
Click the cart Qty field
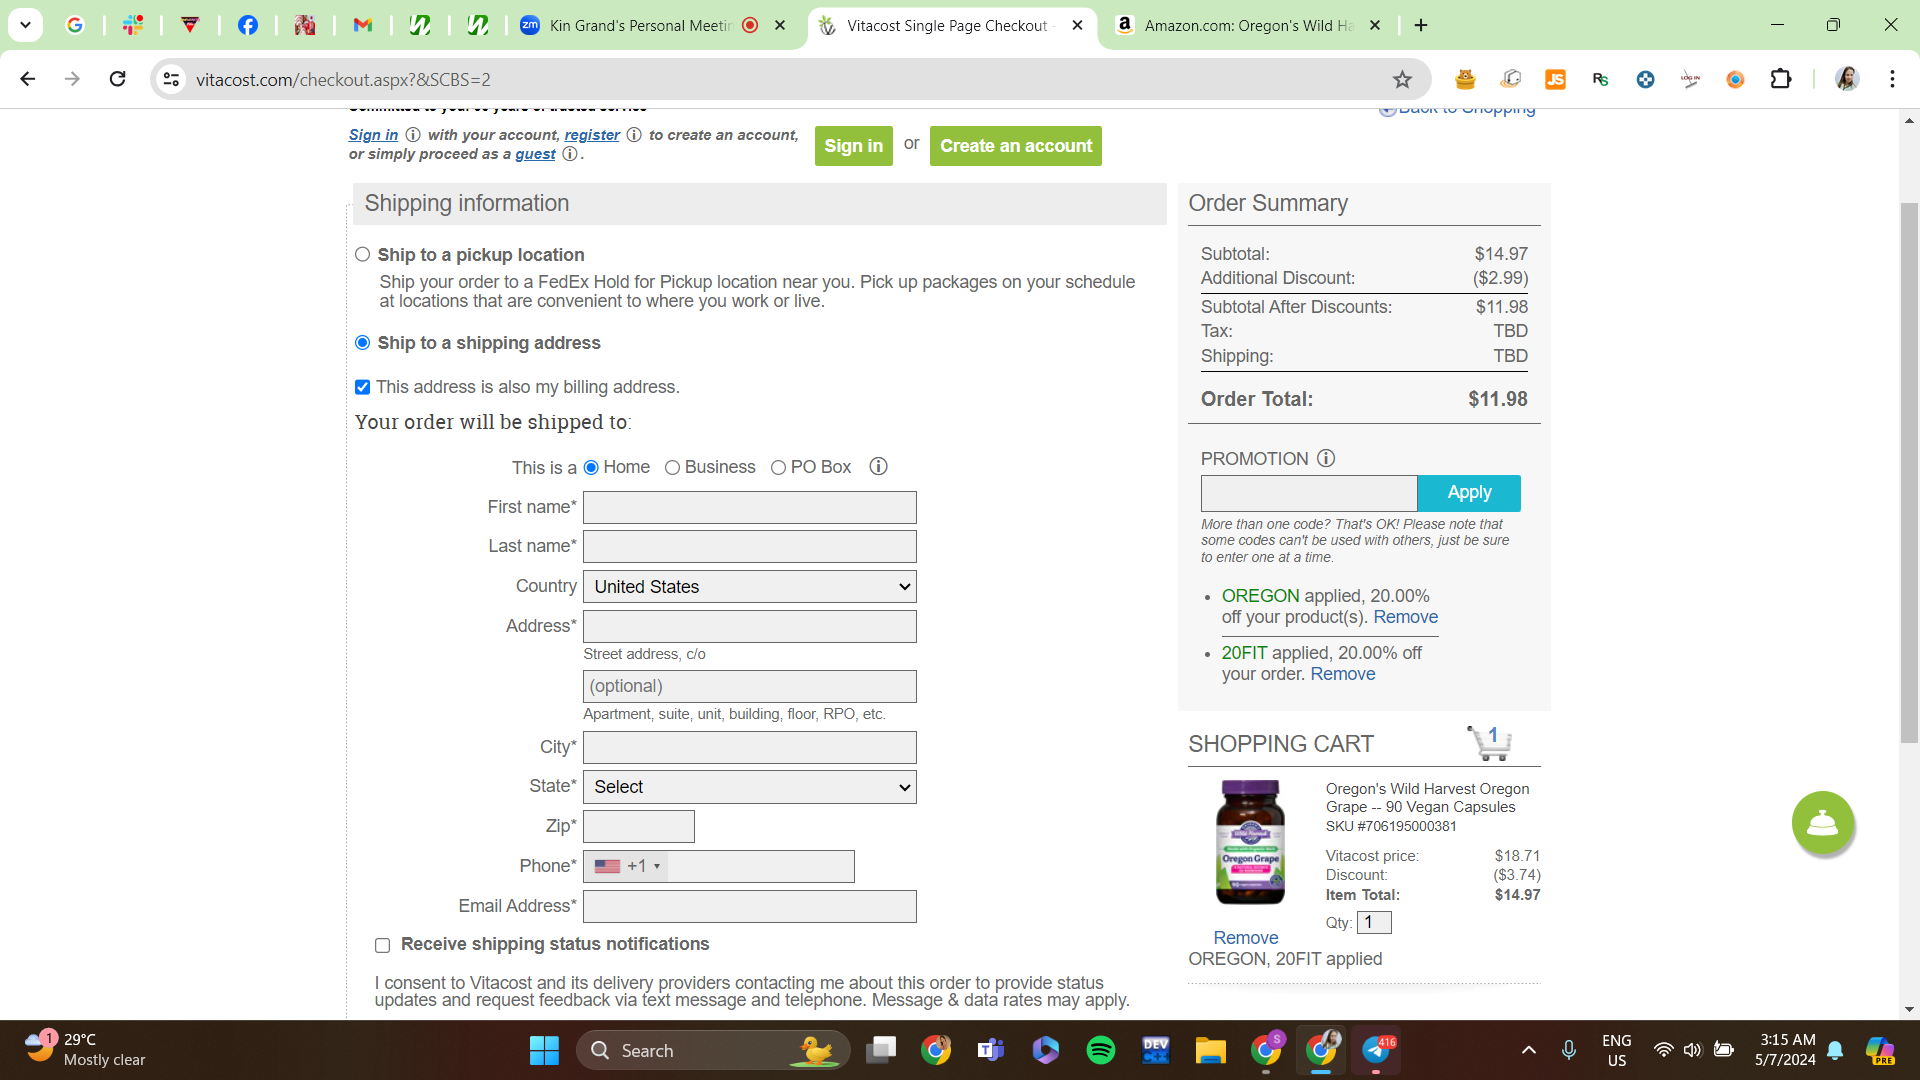1374,922
